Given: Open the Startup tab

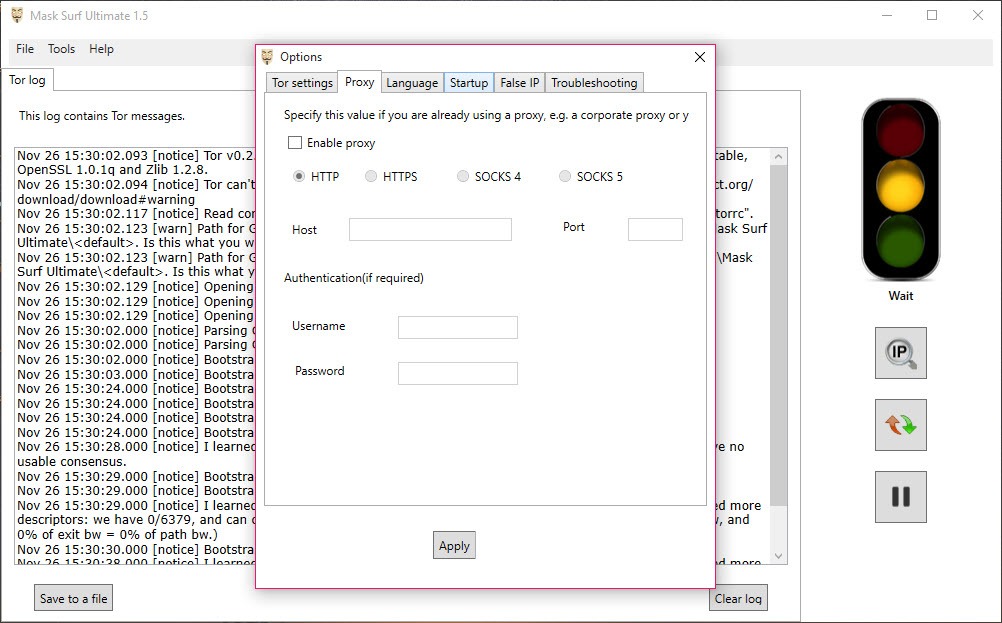Looking at the screenshot, I should 468,83.
